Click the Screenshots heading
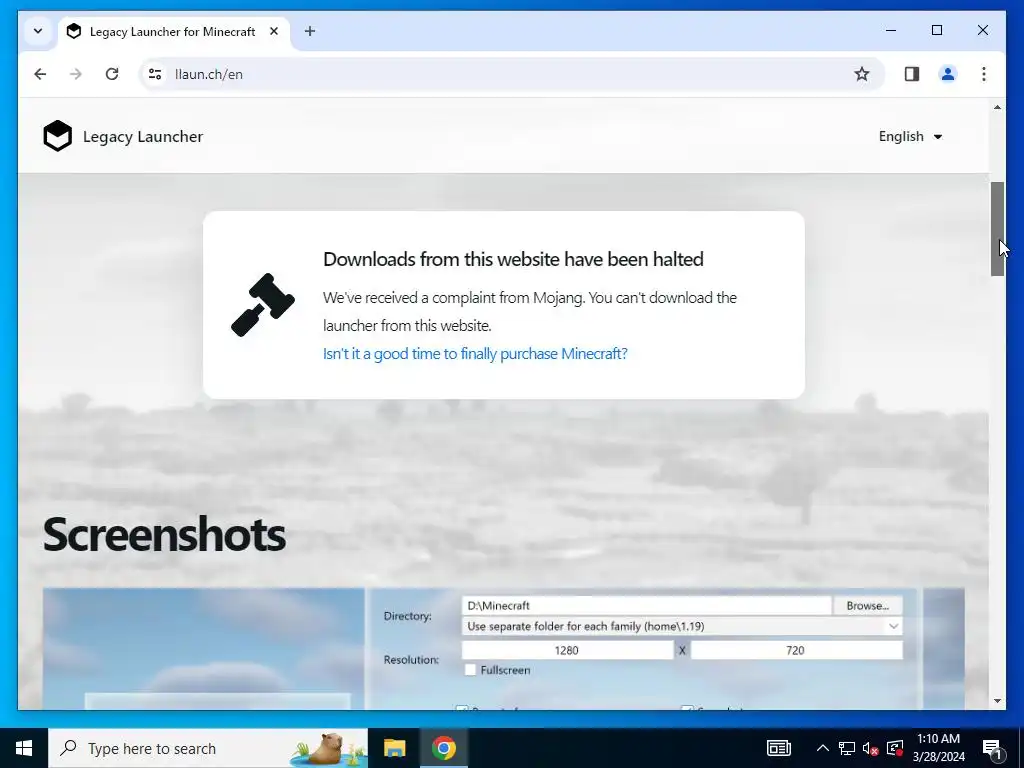 [164, 534]
